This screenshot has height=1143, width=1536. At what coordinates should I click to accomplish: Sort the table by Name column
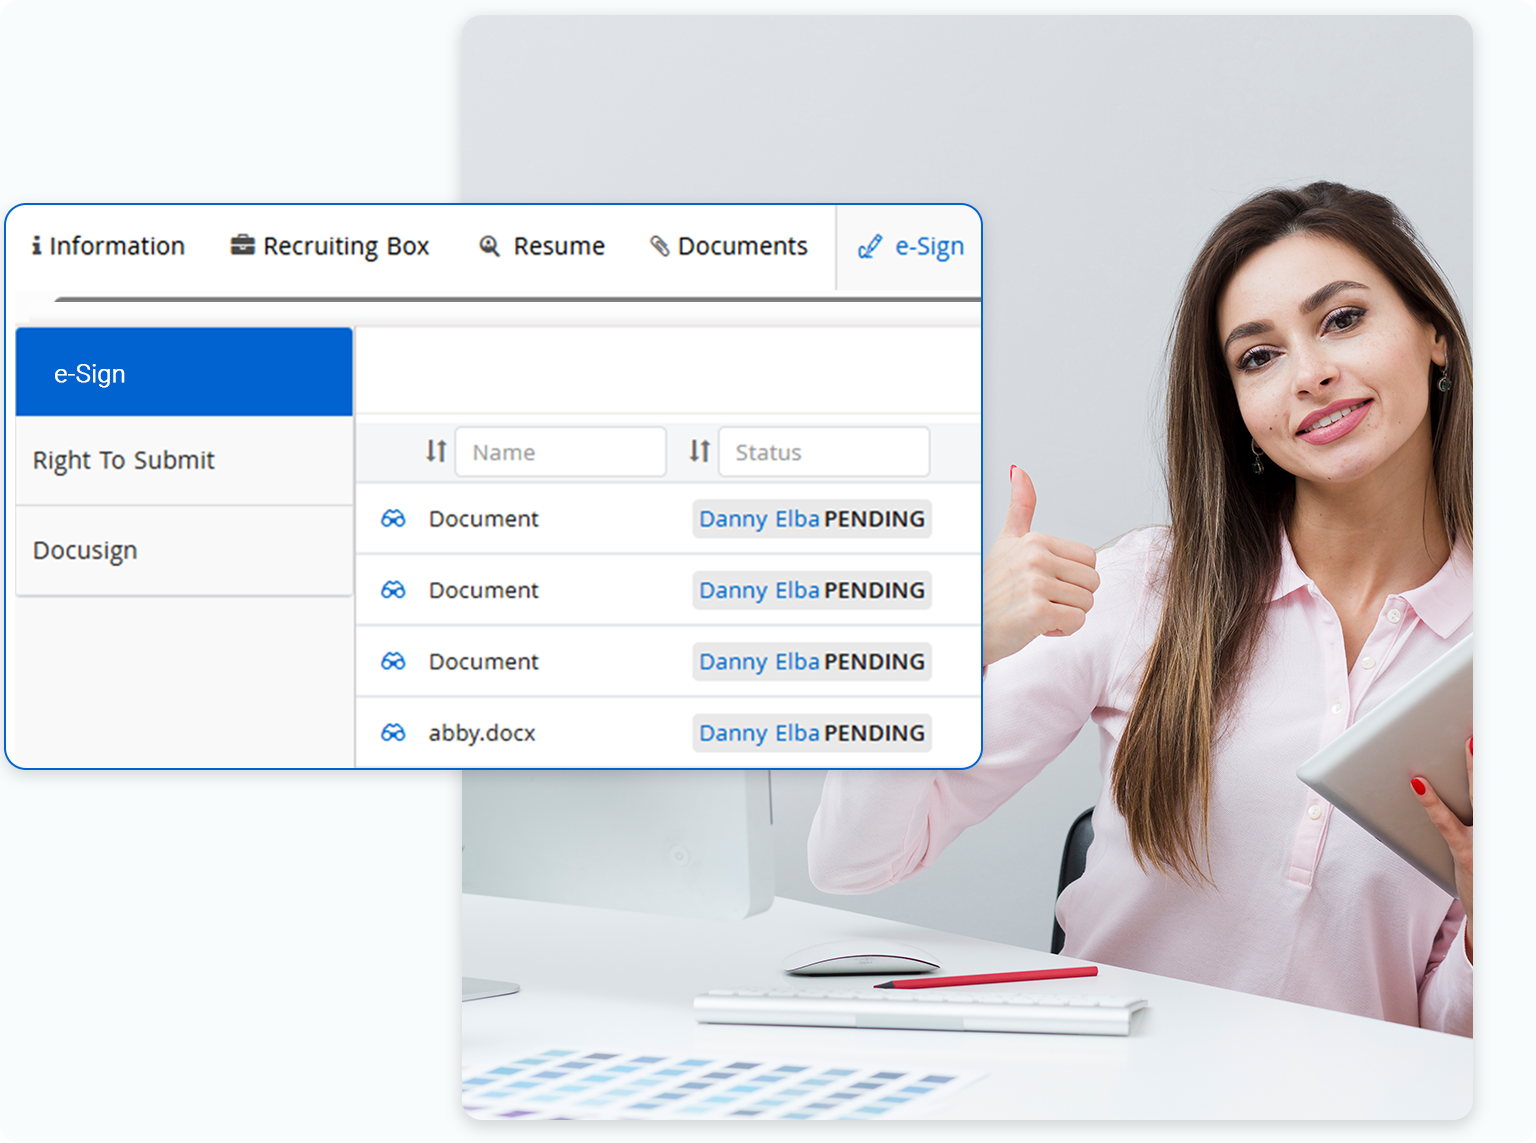click(x=436, y=451)
